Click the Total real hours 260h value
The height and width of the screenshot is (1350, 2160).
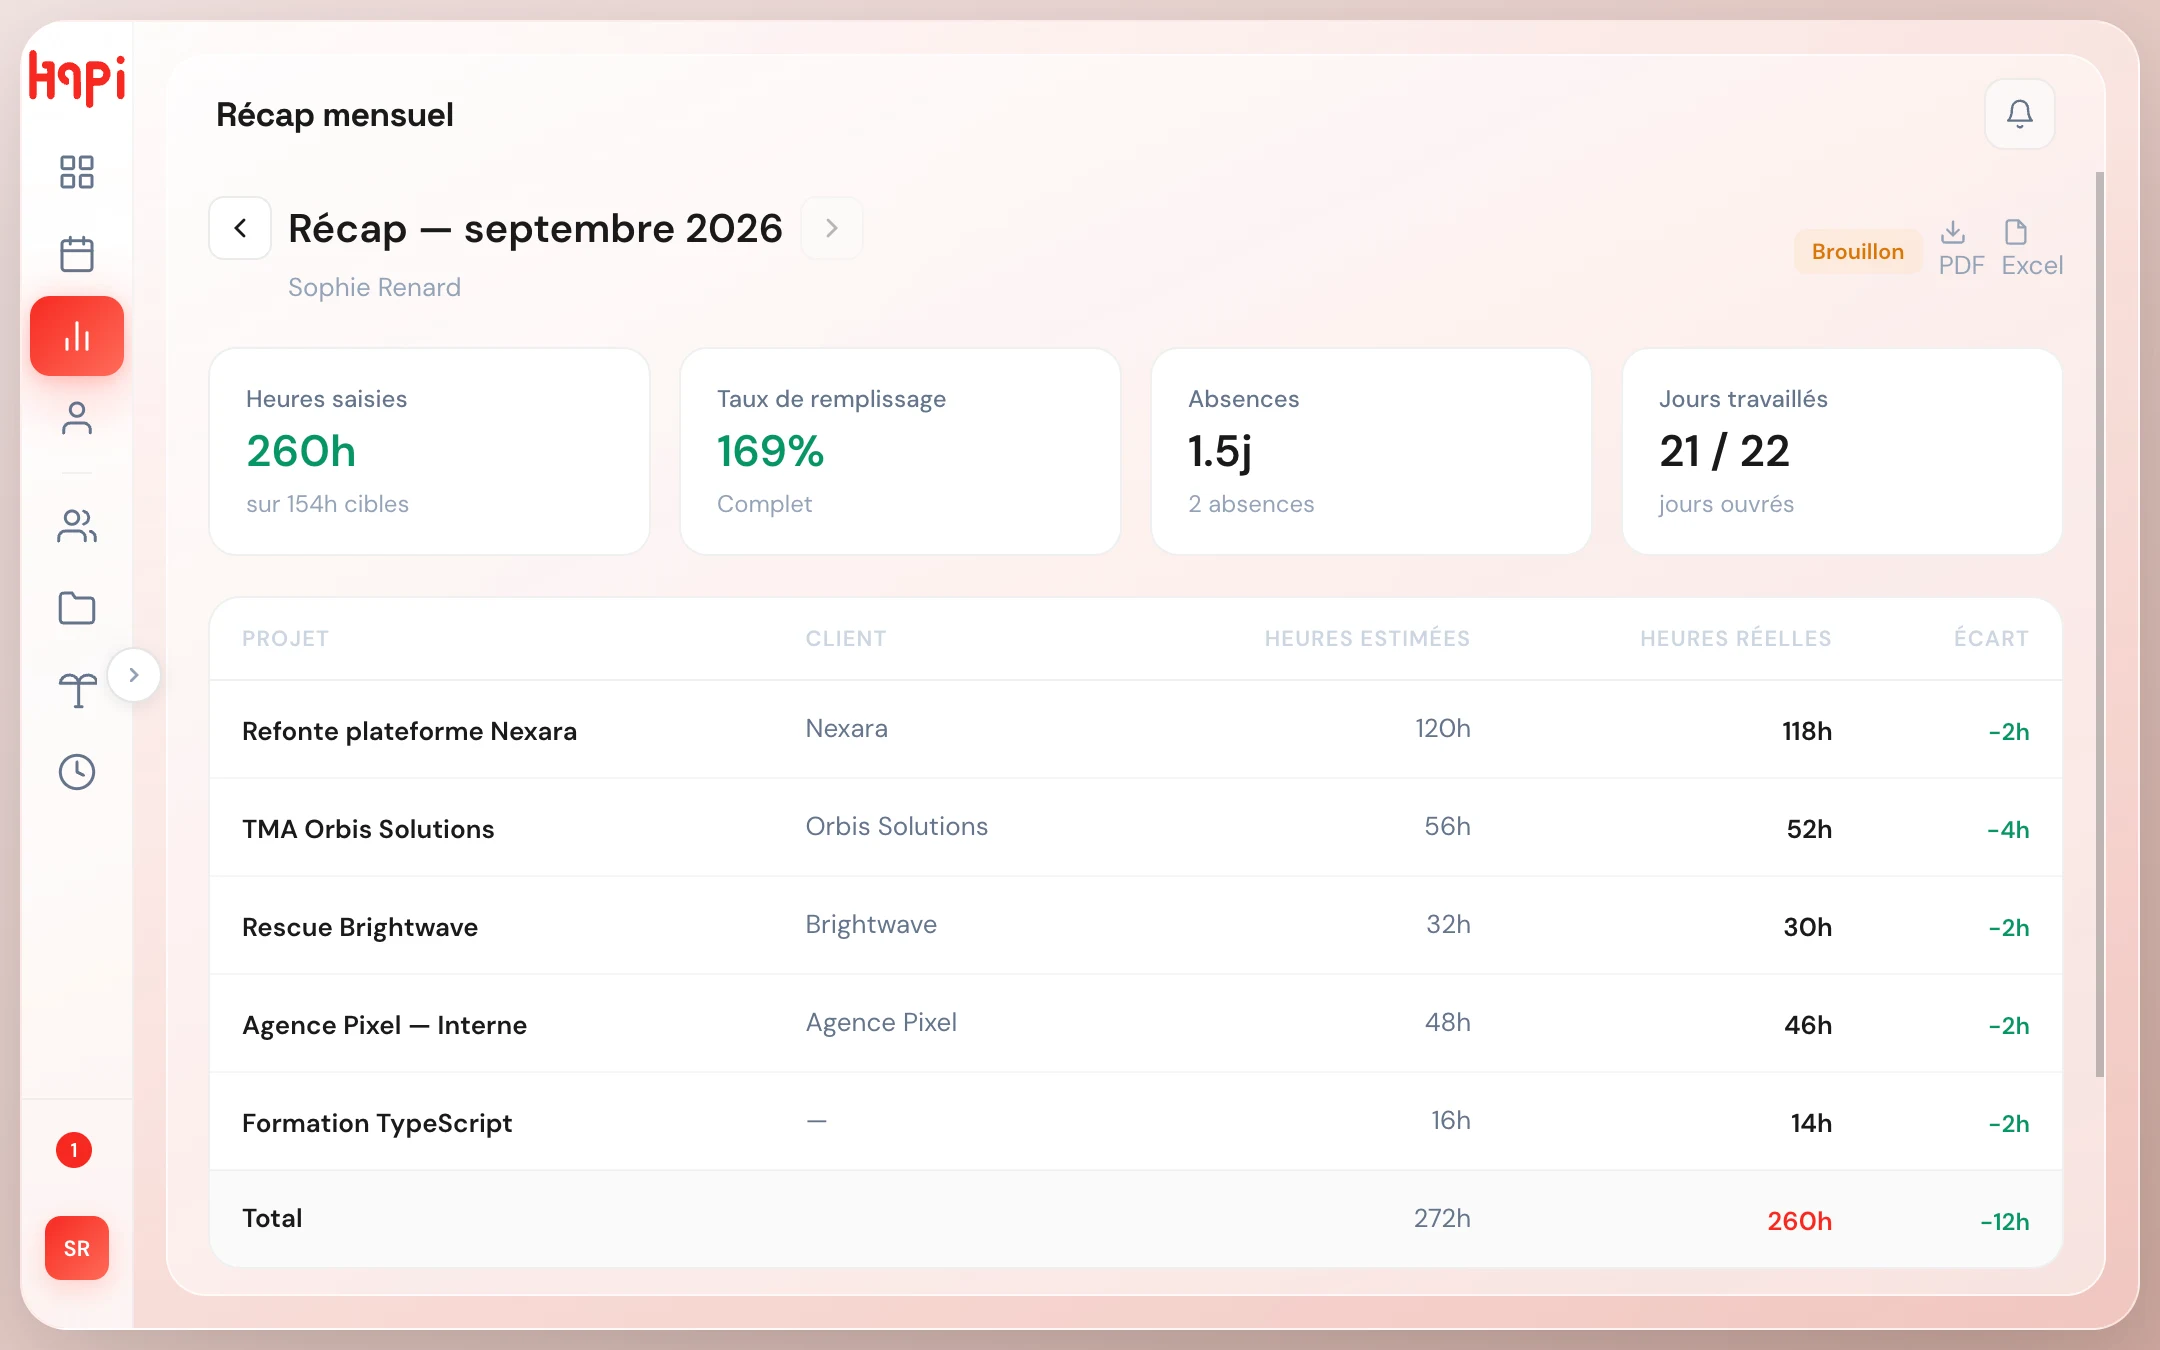[1799, 1221]
